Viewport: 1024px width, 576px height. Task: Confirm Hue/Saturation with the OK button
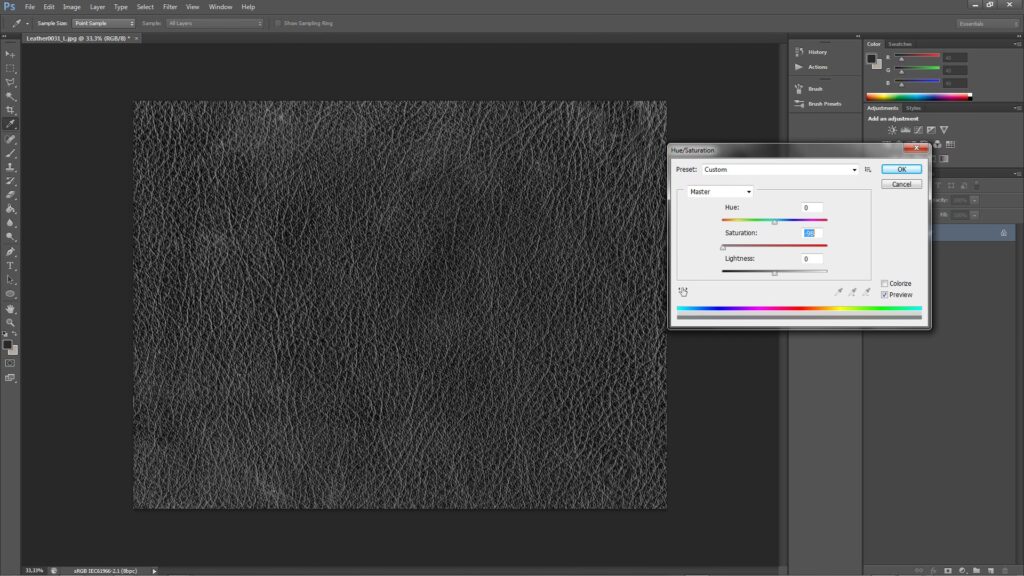click(901, 170)
